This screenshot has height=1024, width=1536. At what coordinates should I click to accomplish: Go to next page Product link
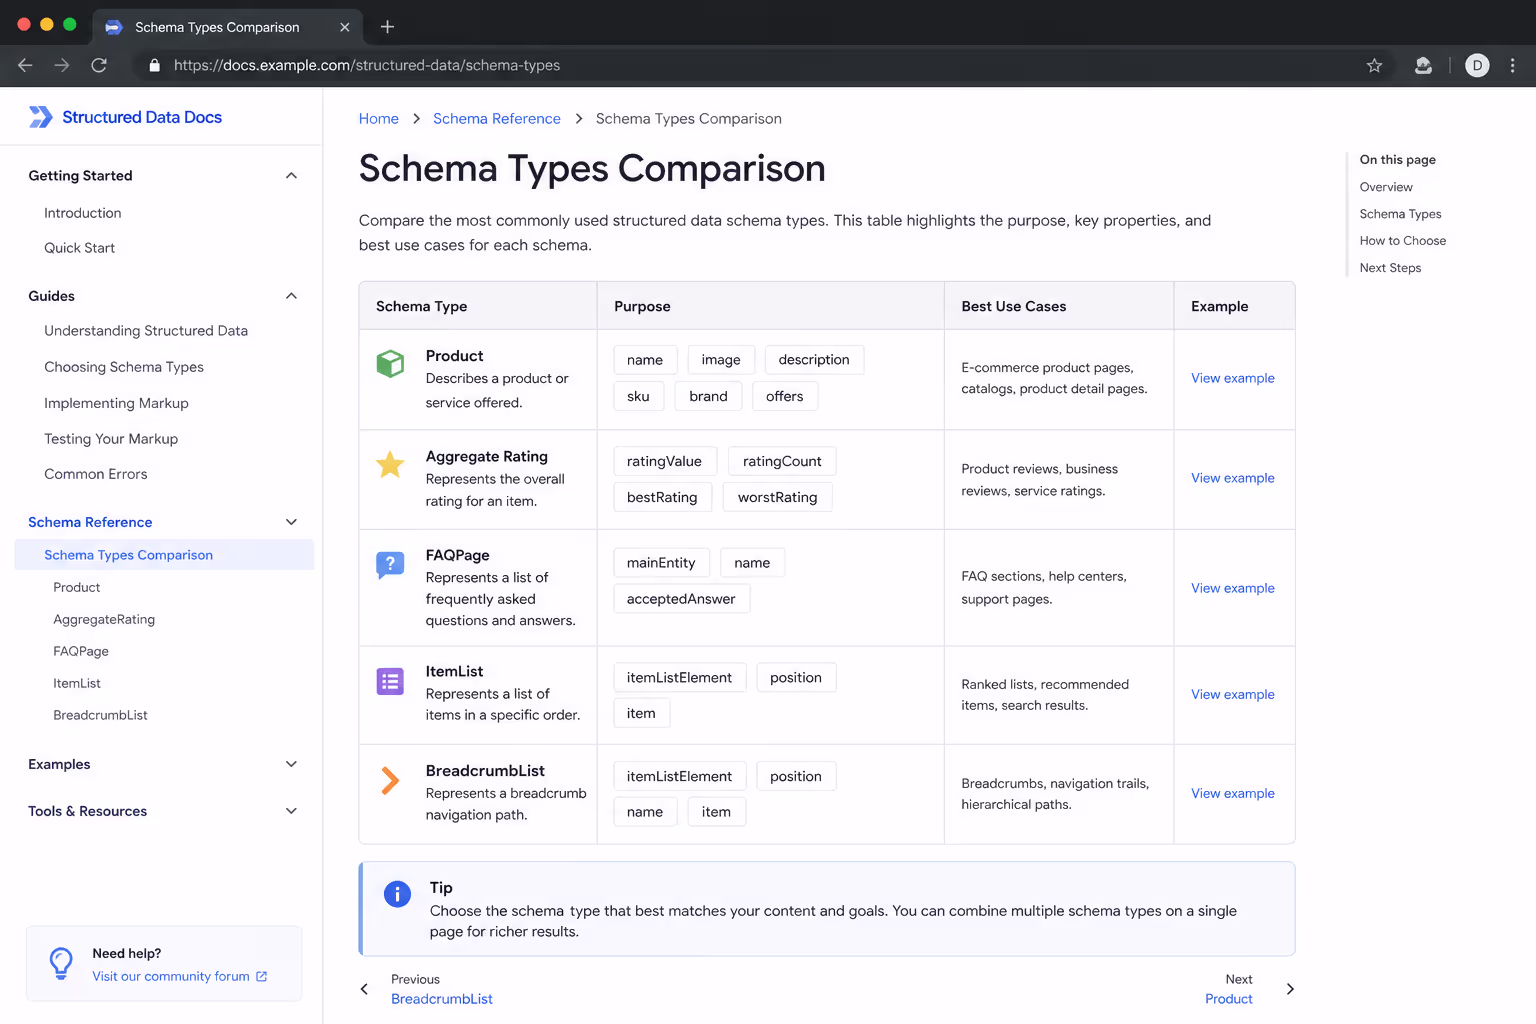click(x=1229, y=999)
